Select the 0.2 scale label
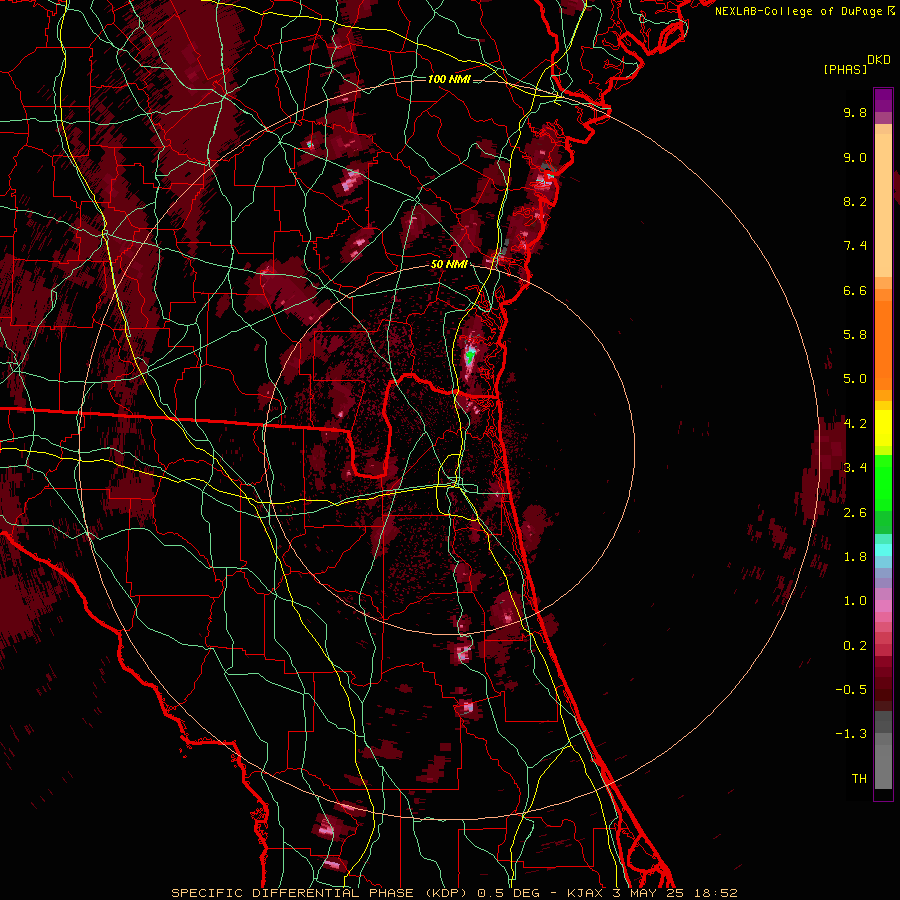This screenshot has height=900, width=900. pos(855,646)
